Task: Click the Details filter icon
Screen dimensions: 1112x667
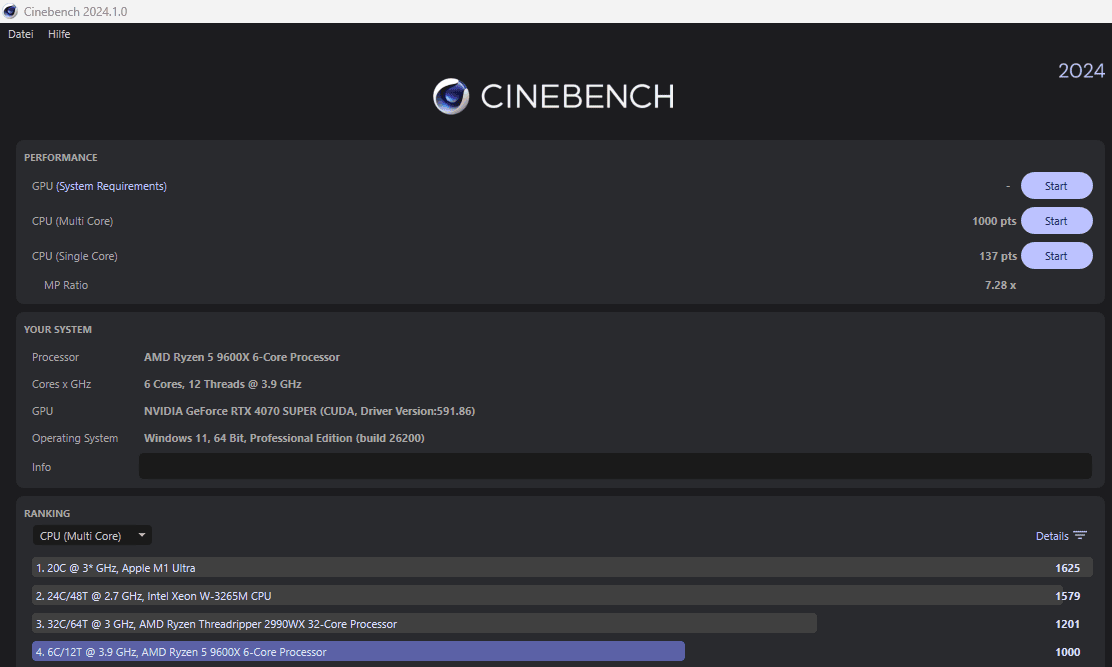Action: 1079,535
